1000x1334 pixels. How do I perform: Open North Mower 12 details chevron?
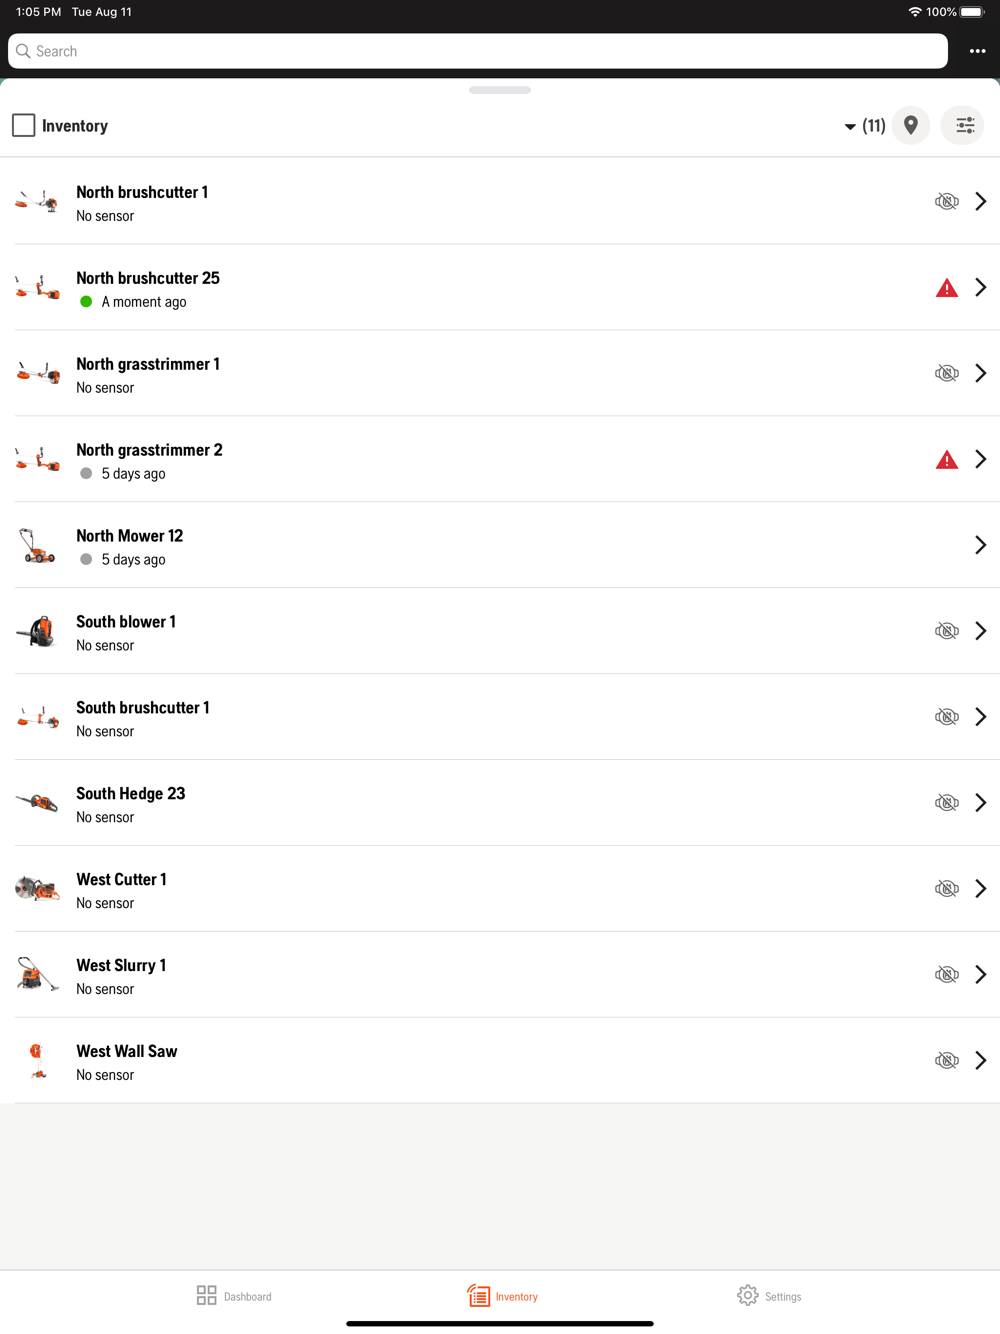pyautogui.click(x=980, y=545)
